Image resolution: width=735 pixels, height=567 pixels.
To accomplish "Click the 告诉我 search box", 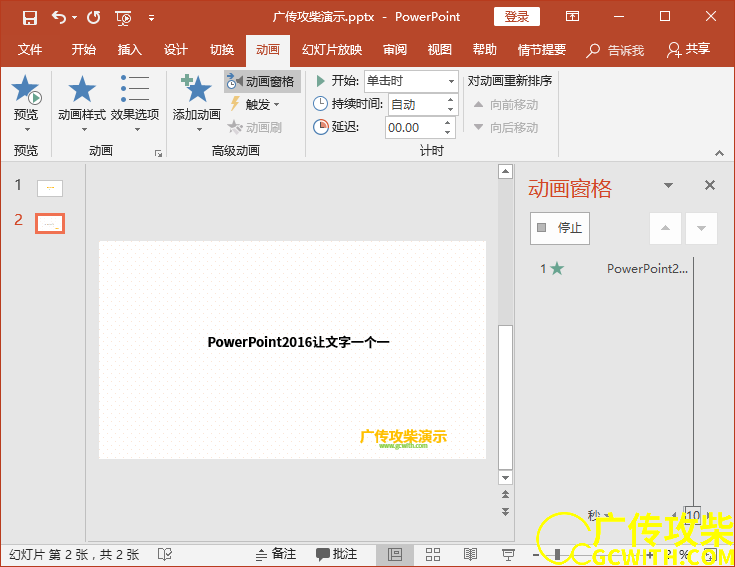I will (615, 50).
